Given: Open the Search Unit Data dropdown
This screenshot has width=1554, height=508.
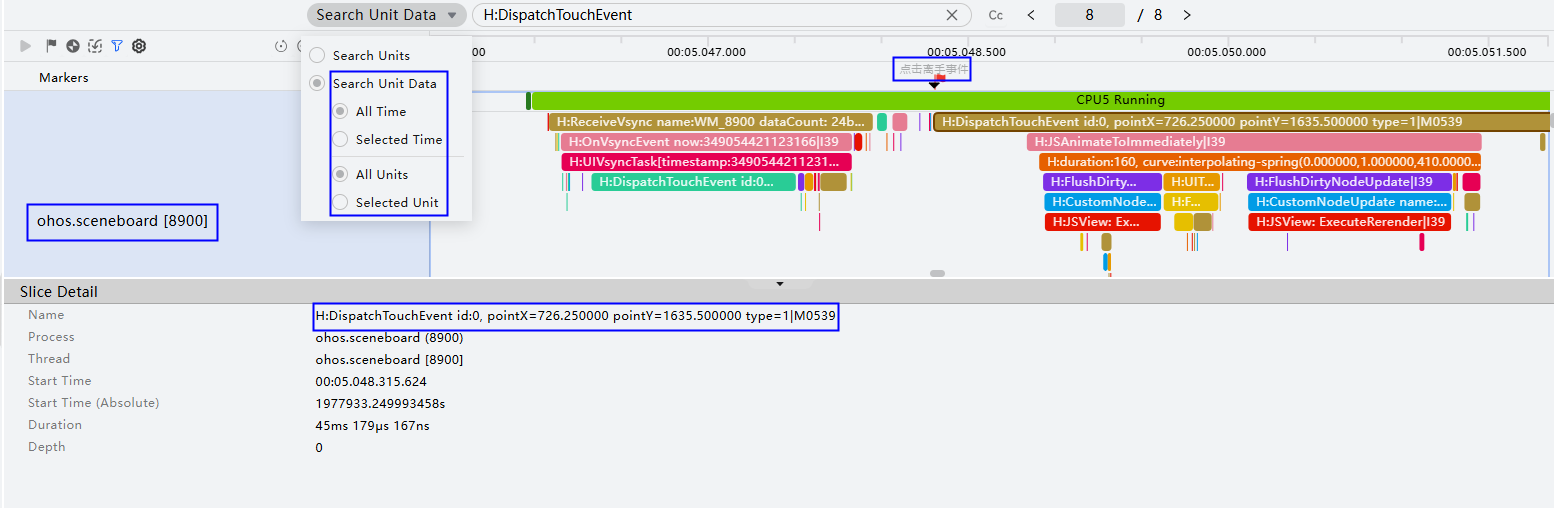Looking at the screenshot, I should [x=386, y=15].
